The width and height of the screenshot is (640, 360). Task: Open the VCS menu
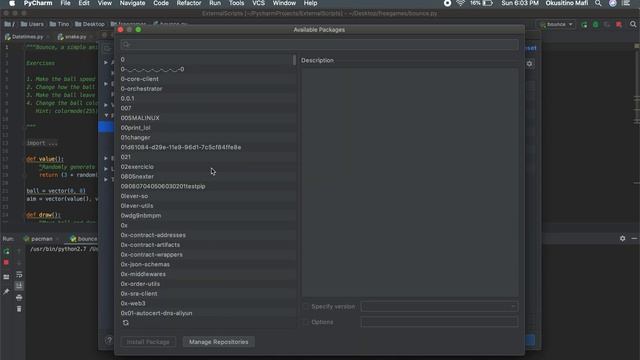pos(258,3)
